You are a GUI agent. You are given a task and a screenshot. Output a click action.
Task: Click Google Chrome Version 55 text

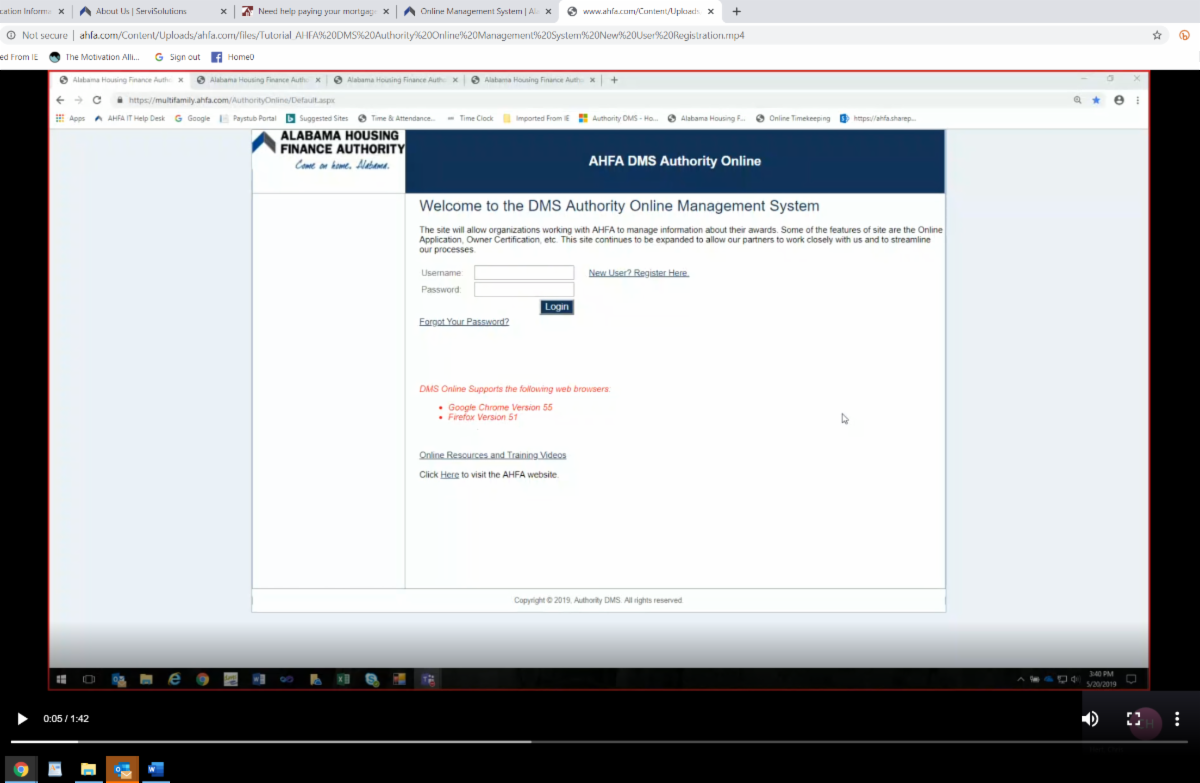tap(500, 407)
